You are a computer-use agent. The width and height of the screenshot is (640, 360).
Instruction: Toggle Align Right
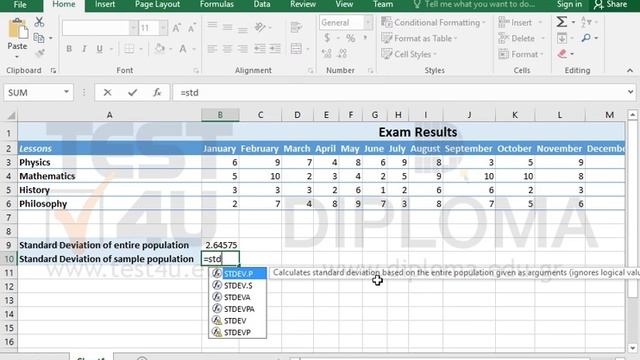243,49
